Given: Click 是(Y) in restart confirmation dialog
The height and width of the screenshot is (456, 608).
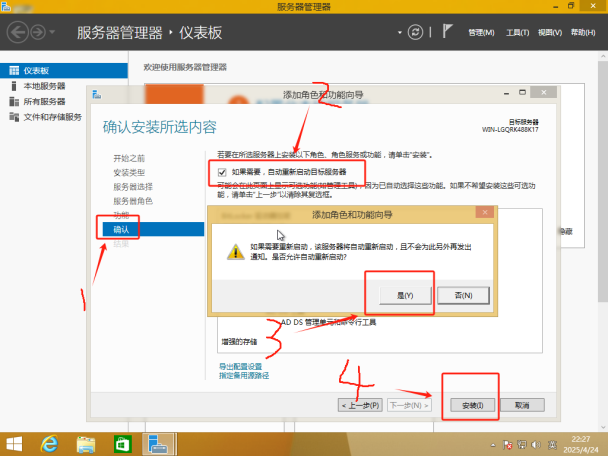Looking at the screenshot, I should point(405,295).
